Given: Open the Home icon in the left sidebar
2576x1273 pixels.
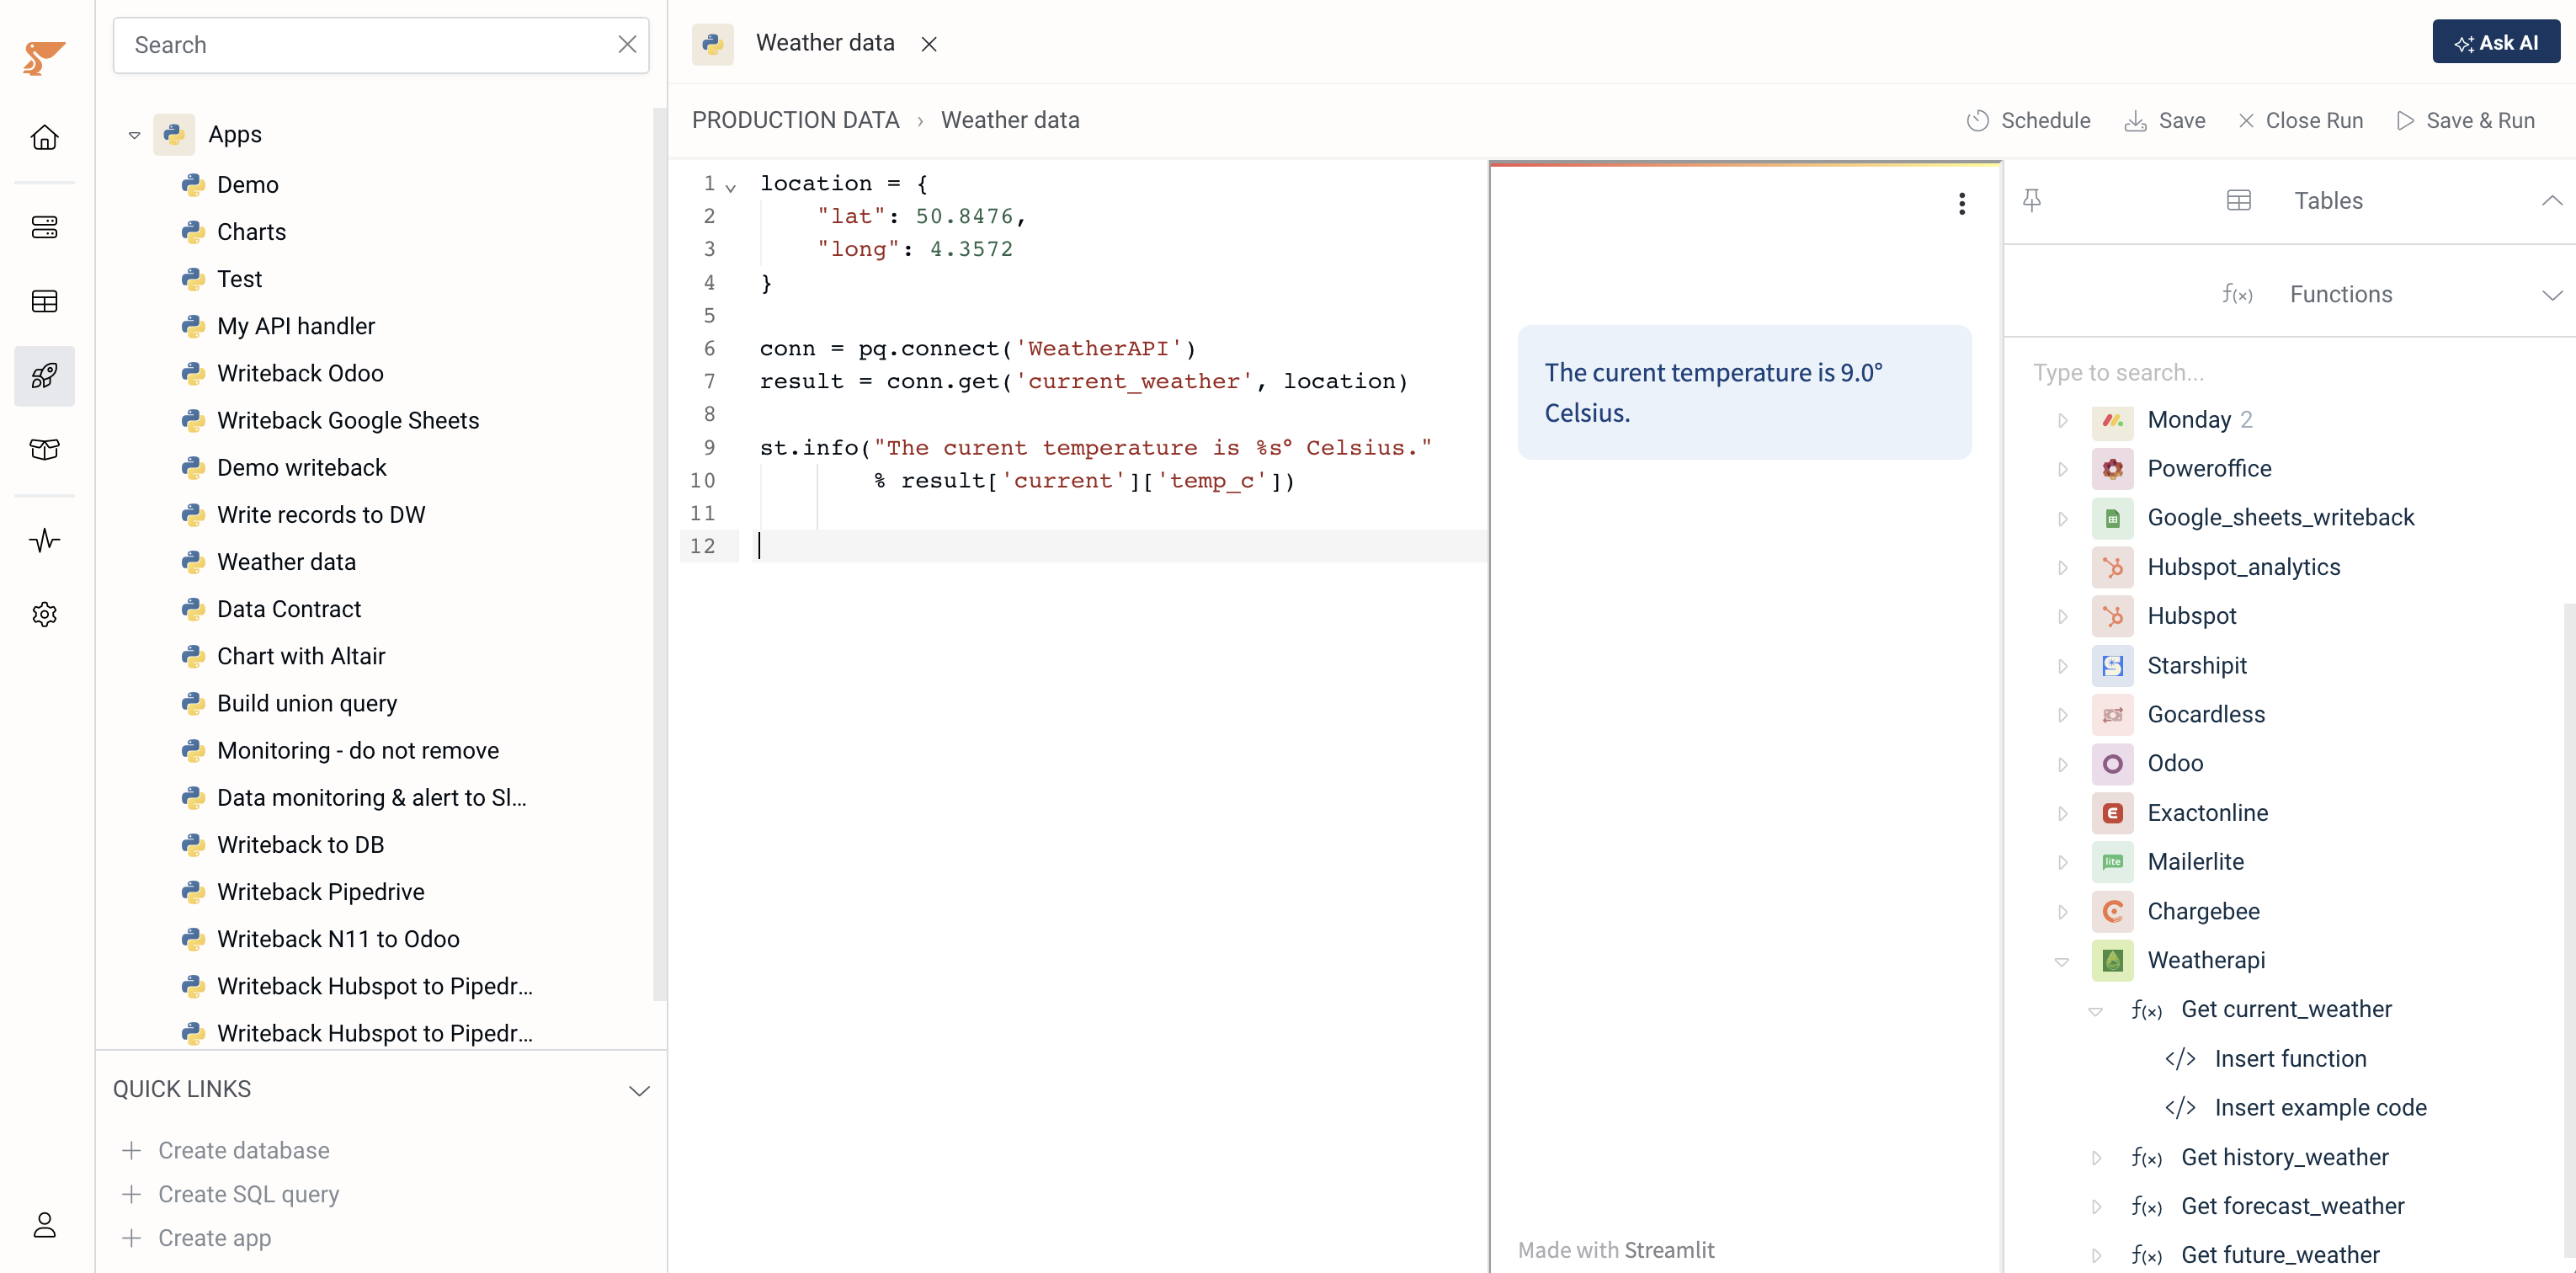Looking at the screenshot, I should (44, 137).
